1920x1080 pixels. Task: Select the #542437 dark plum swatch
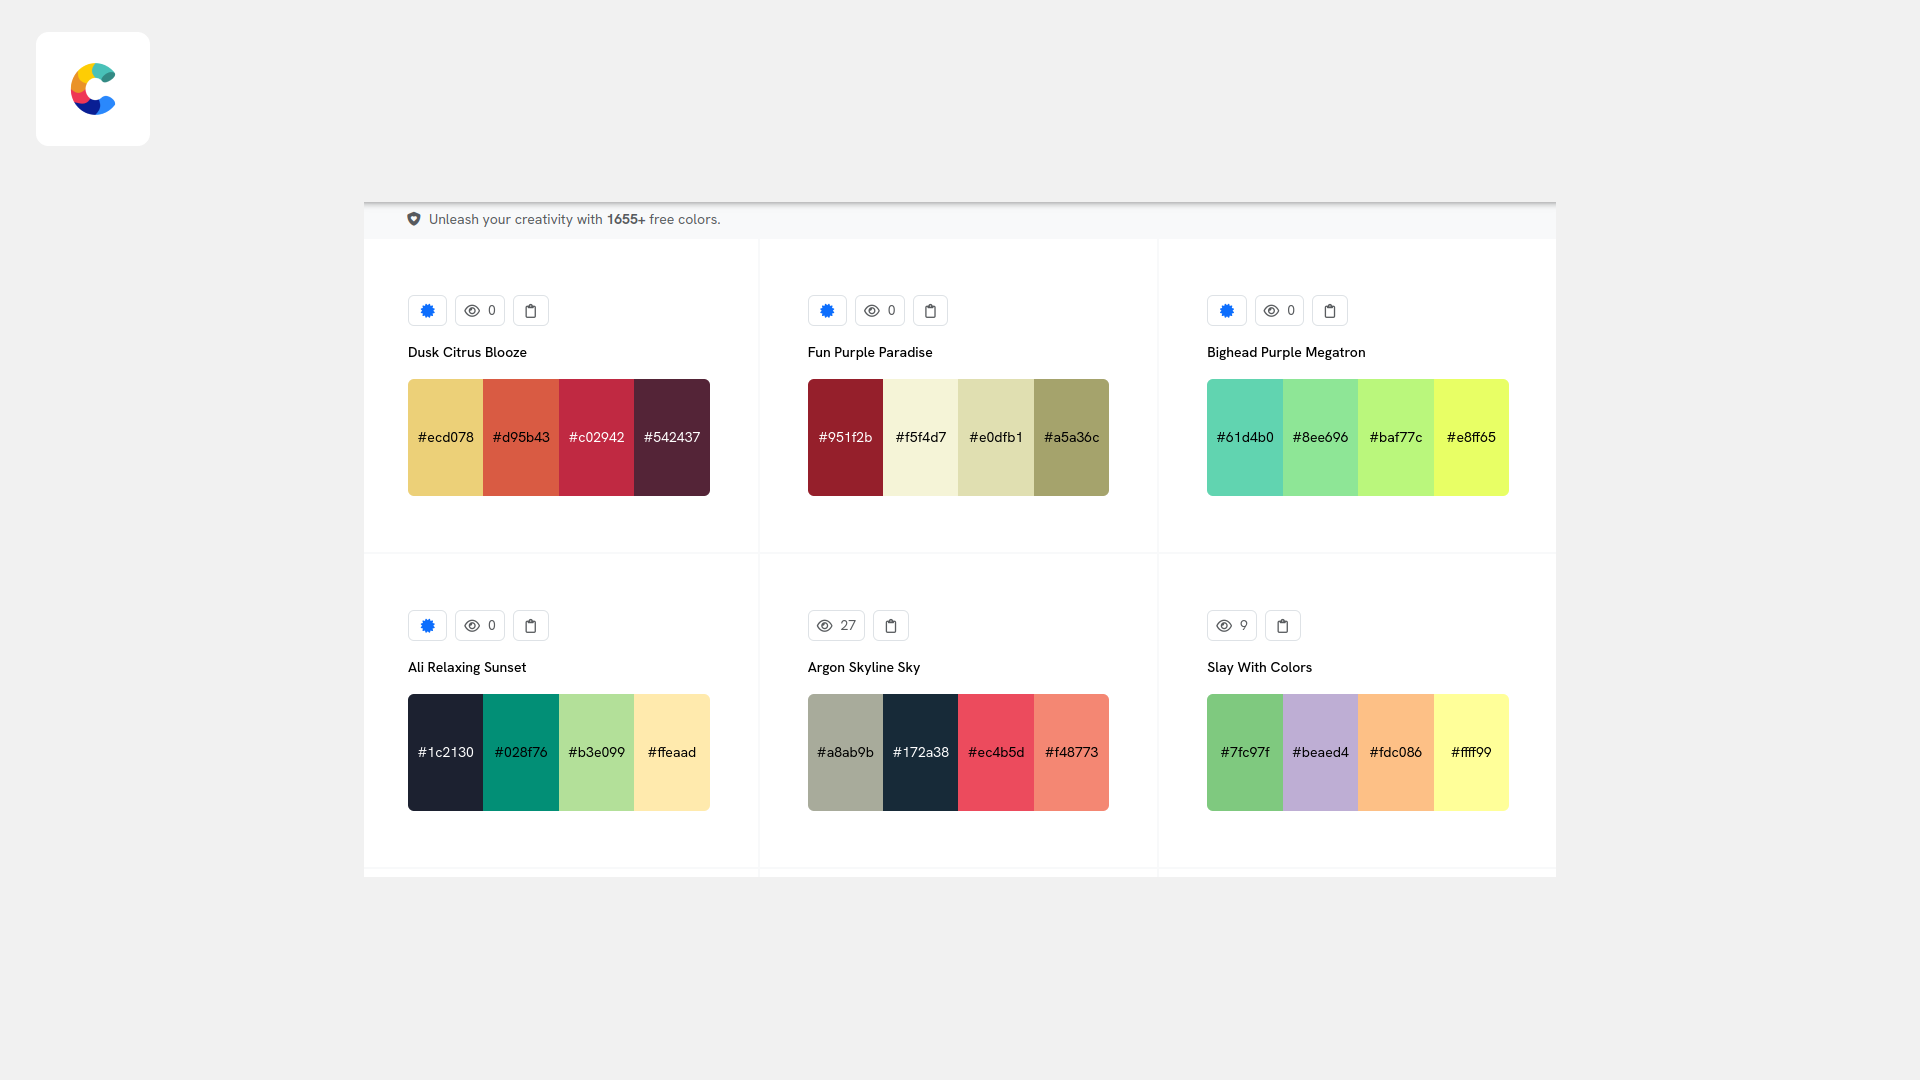(x=672, y=437)
